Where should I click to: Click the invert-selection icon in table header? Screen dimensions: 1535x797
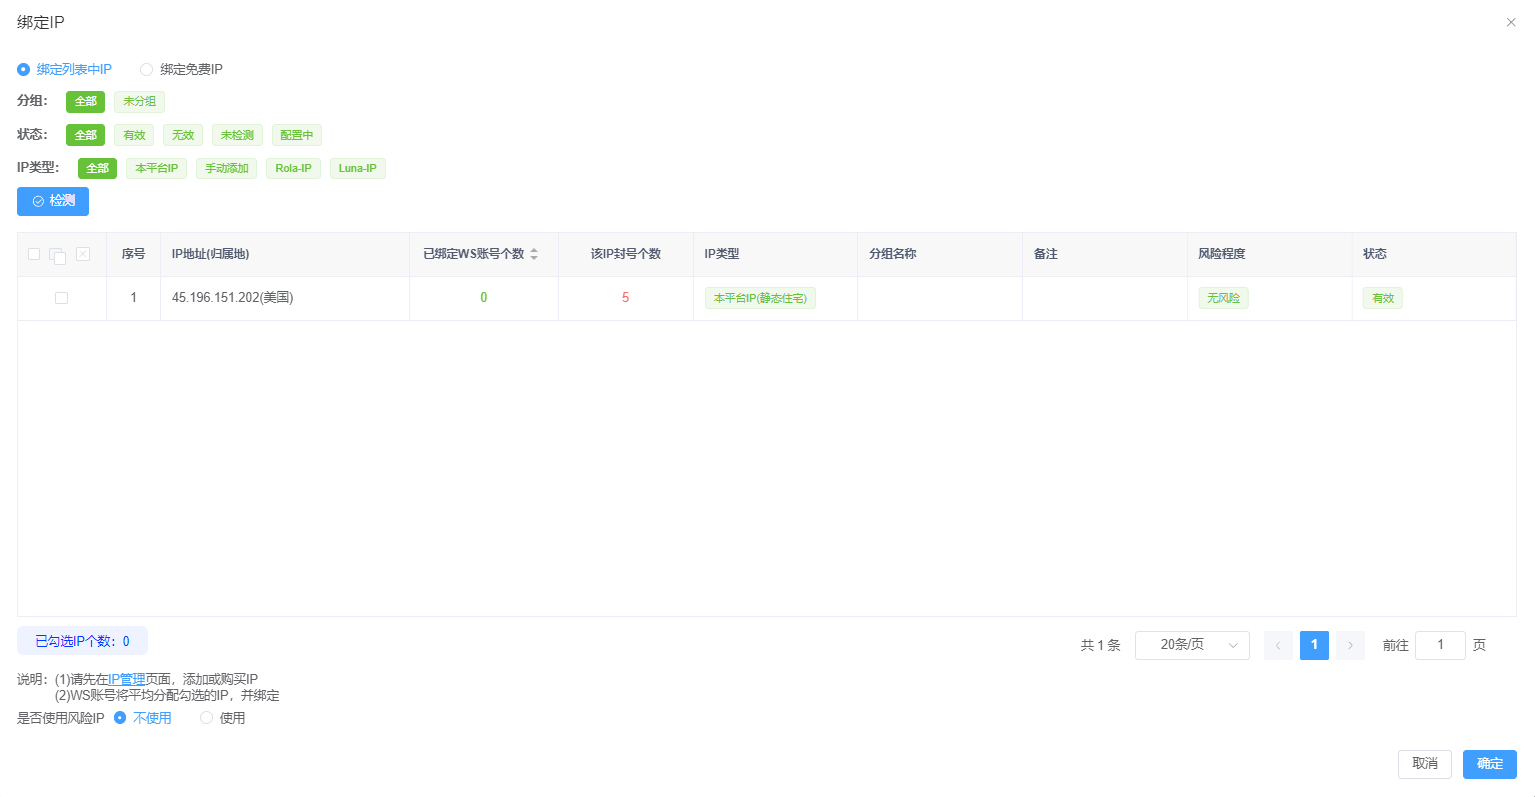point(58,255)
